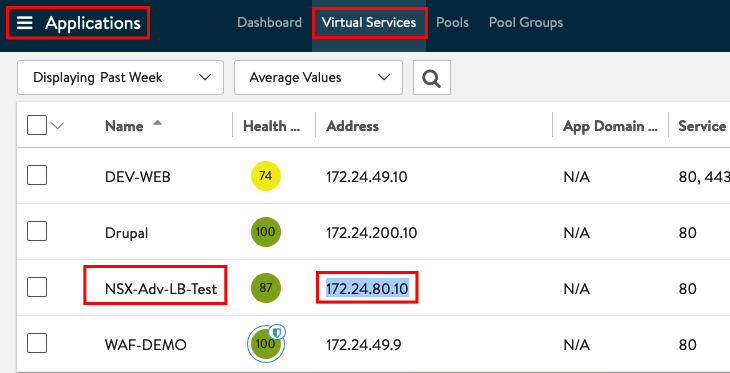Click address 172.24.49.9
Screen dimensions: 730x373
point(364,345)
